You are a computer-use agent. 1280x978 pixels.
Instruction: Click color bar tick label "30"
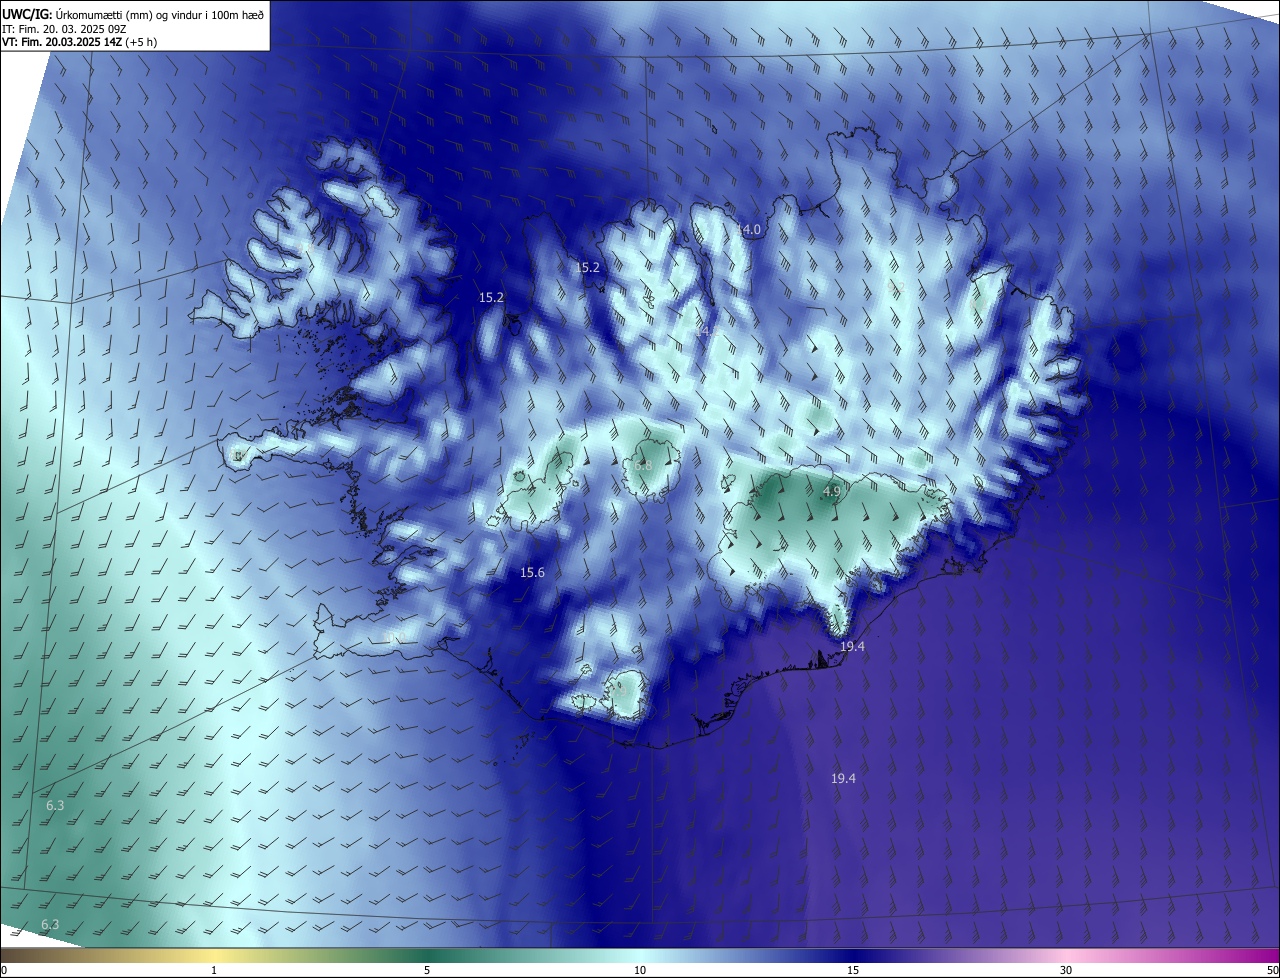coord(1066,971)
